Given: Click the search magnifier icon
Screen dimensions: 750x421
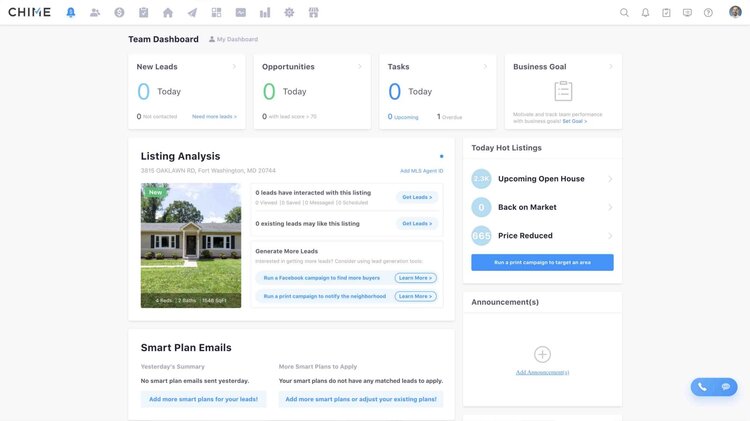Looking at the screenshot, I should coord(624,12).
